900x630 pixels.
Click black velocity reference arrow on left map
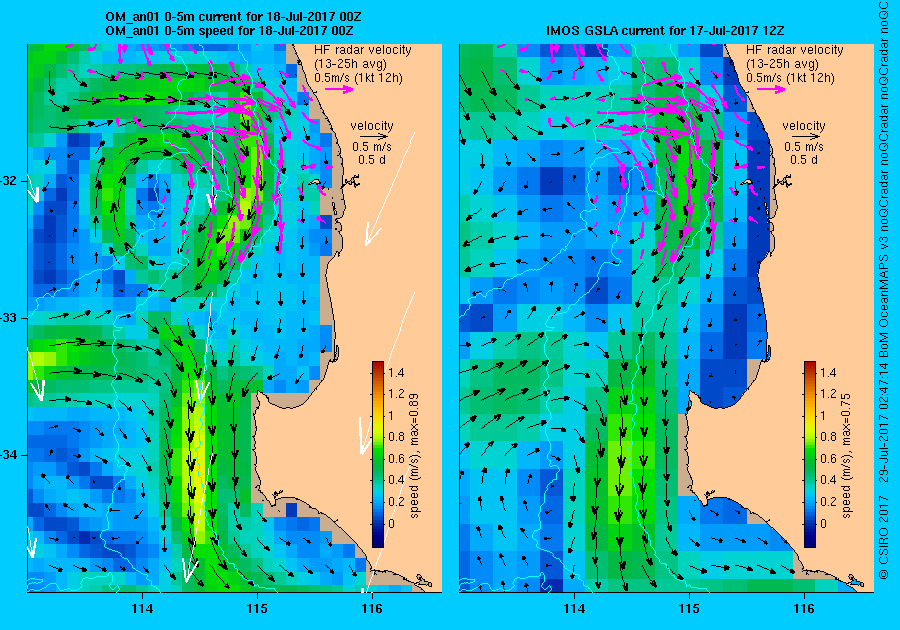375,137
